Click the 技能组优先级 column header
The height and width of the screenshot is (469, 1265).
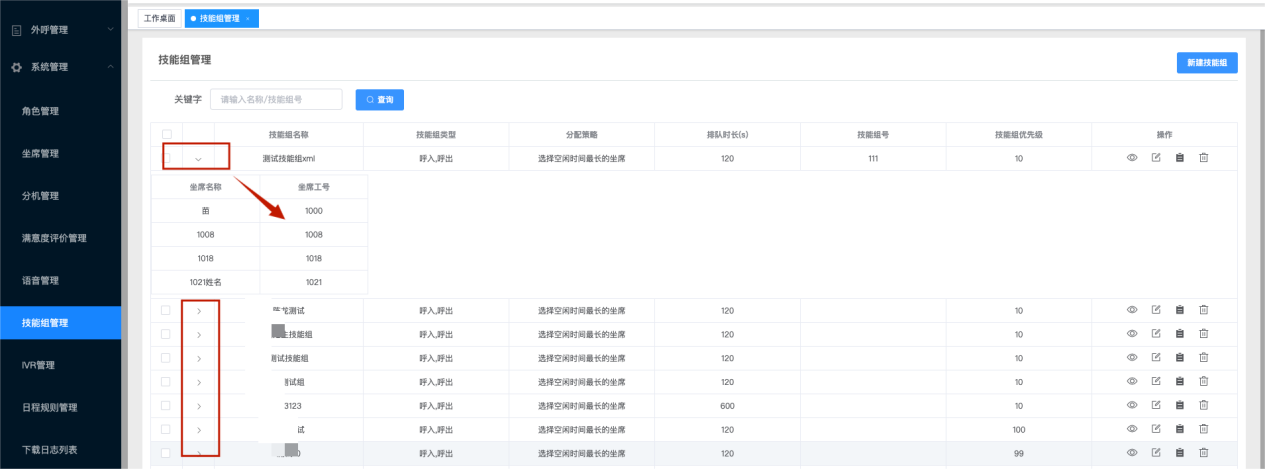click(1018, 134)
